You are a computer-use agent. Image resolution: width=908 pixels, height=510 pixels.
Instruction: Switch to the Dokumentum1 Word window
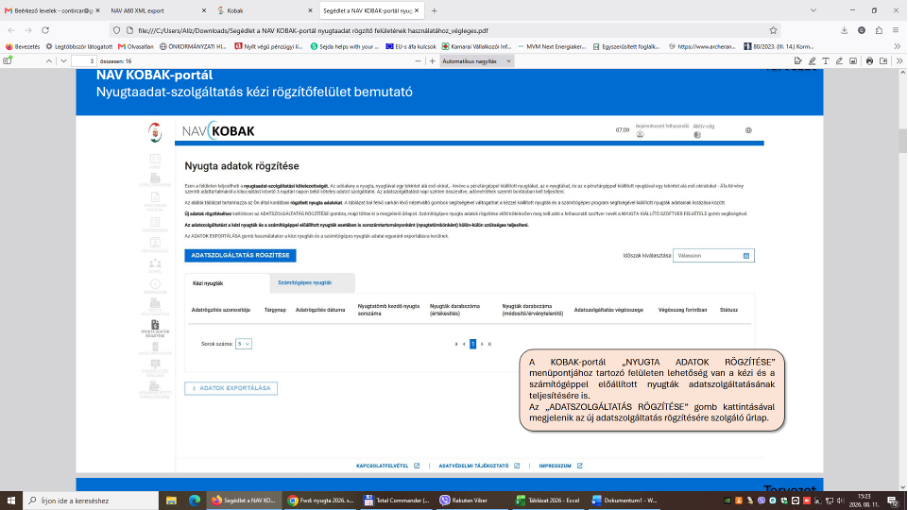pos(625,500)
